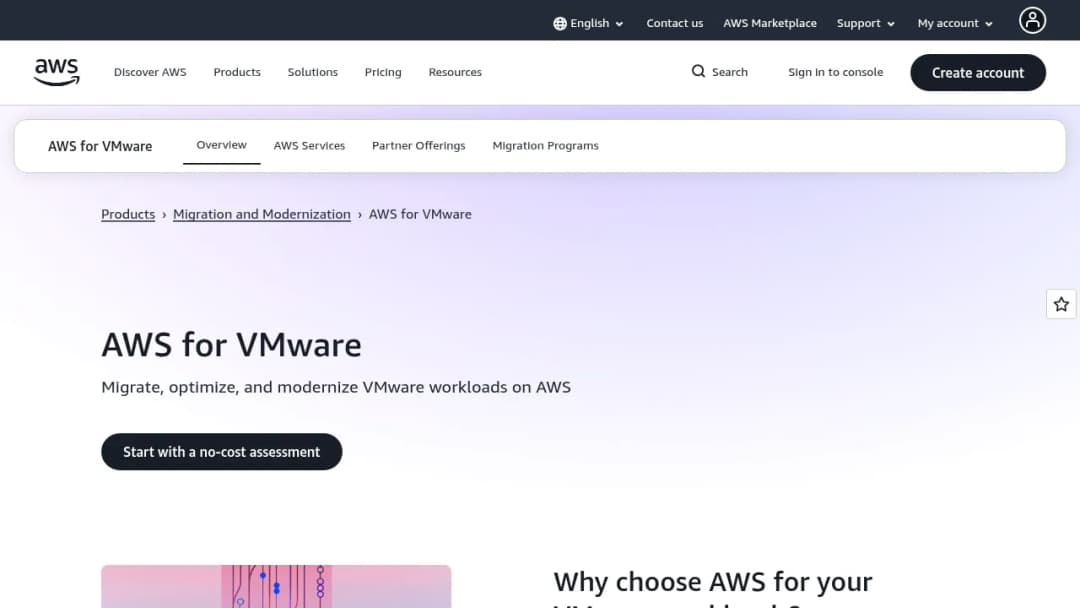The height and width of the screenshot is (608, 1080).
Task: Open the Products menu
Action: tap(237, 72)
